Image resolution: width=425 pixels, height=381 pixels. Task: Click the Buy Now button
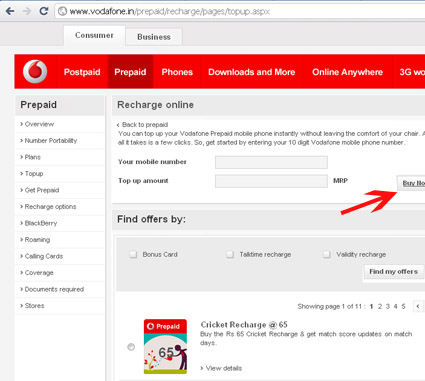pyautogui.click(x=411, y=183)
